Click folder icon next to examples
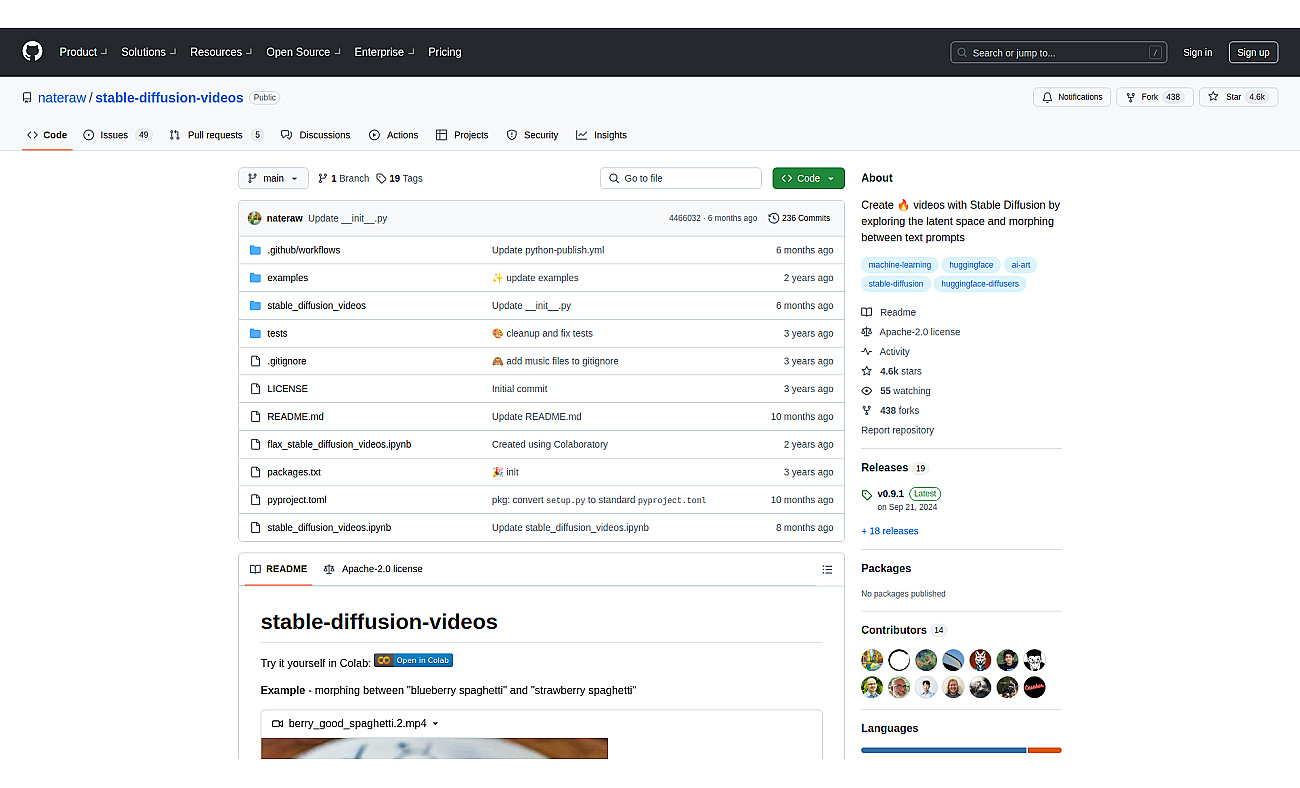Image resolution: width=1300 pixels, height=788 pixels. 255,278
